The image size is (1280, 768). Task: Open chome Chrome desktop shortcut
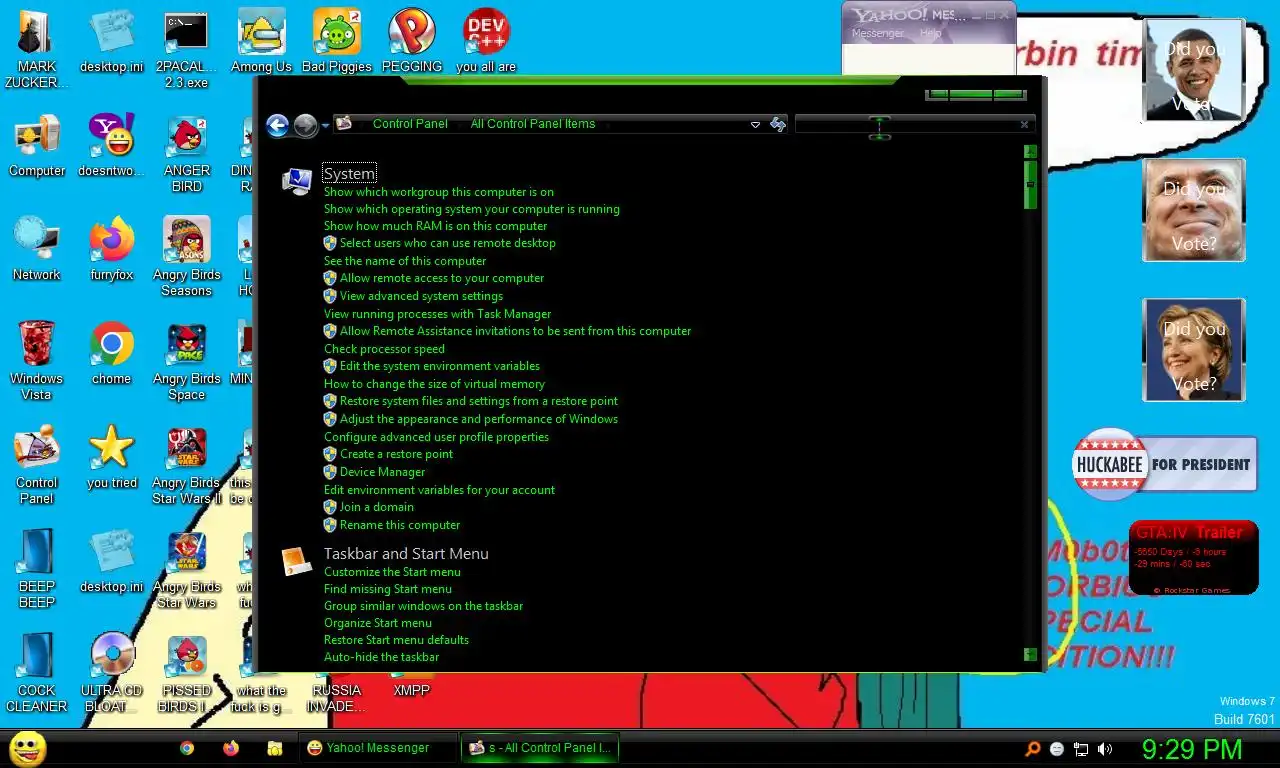[111, 354]
